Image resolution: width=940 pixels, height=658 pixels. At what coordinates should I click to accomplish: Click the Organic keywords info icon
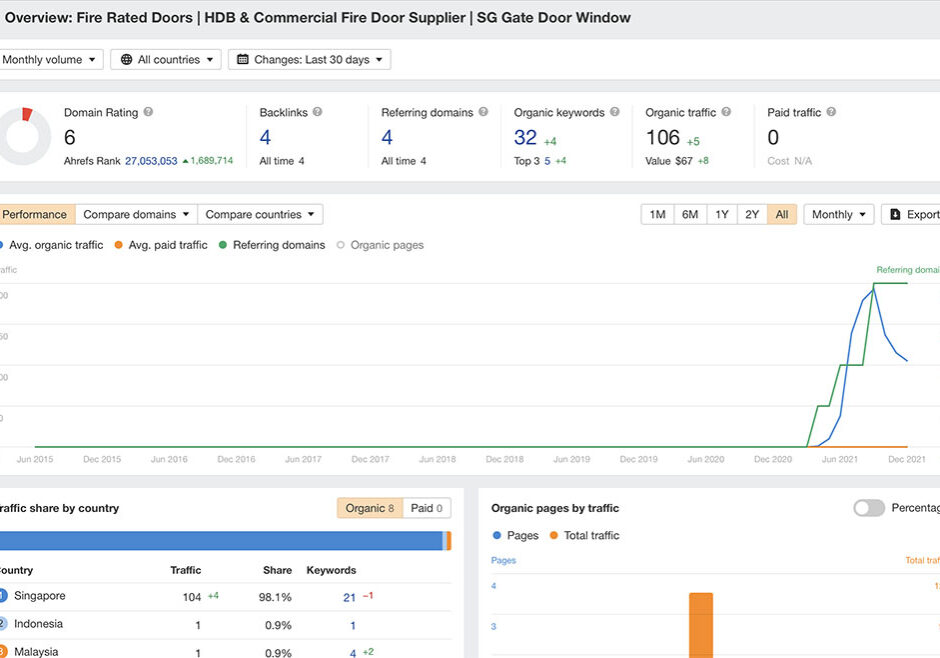615,113
